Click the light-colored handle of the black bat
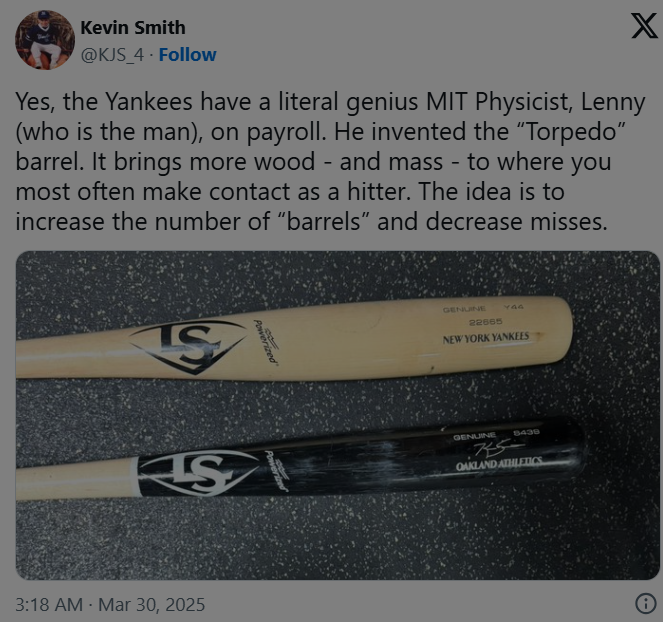663x622 pixels. tap(77, 479)
